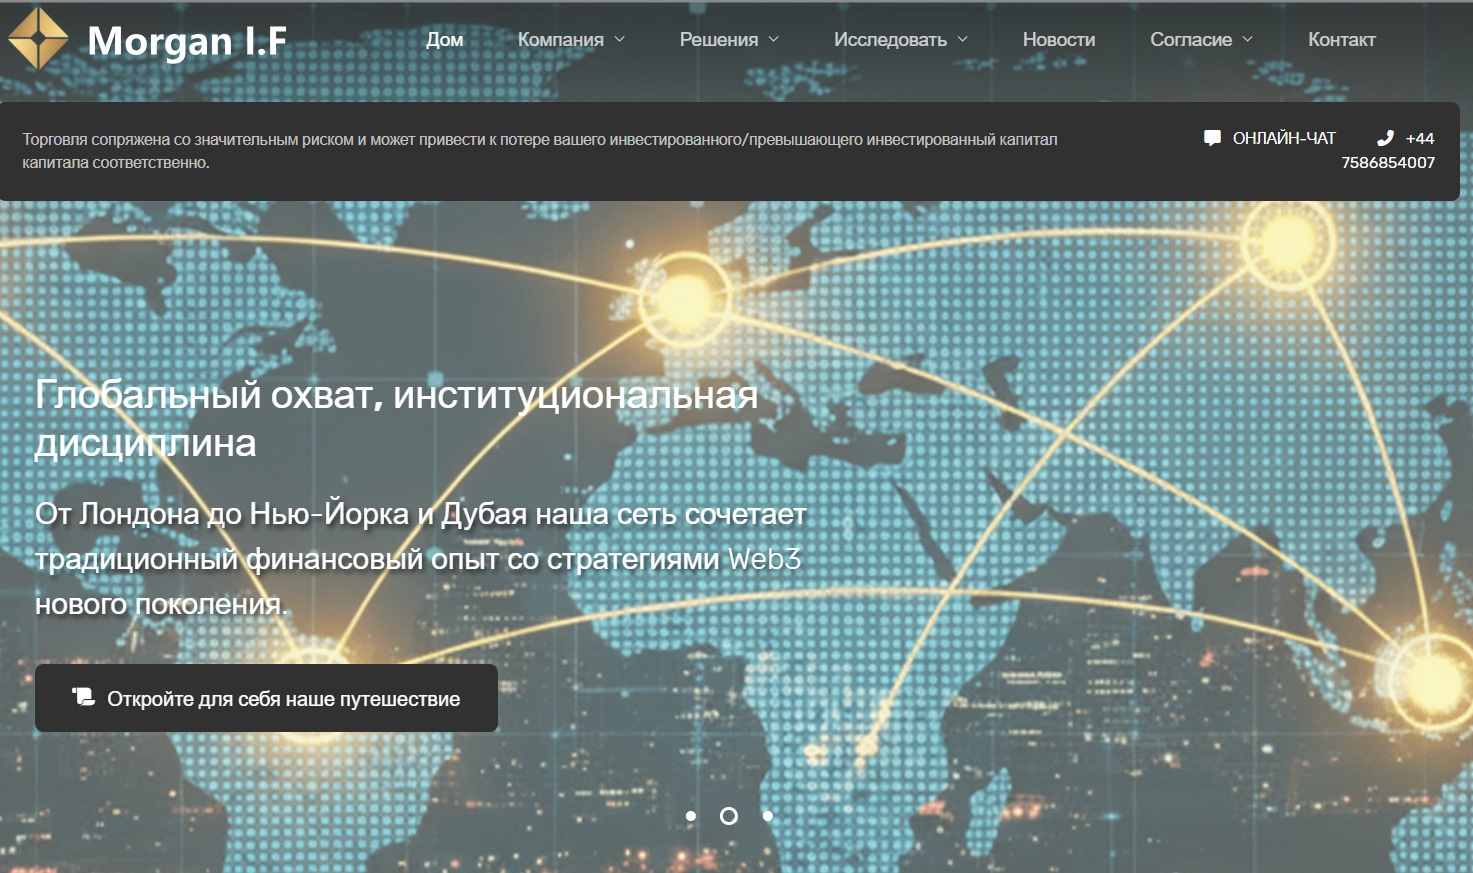Image resolution: width=1473 pixels, height=873 pixels.
Task: Click the chevron arrow next to Решения
Action: click(772, 40)
